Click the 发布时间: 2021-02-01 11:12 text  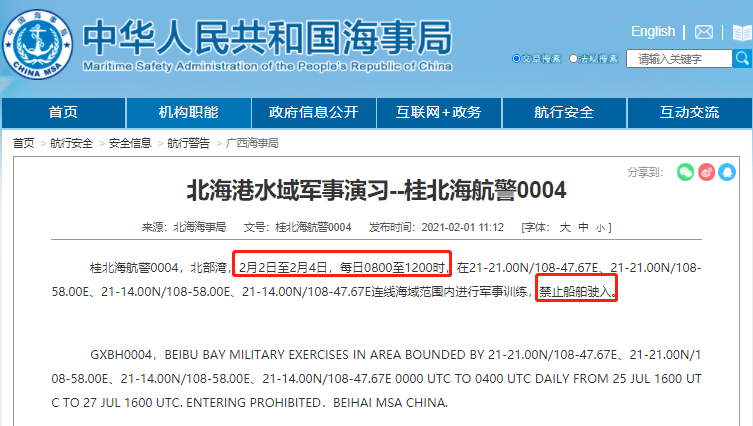pos(436,227)
